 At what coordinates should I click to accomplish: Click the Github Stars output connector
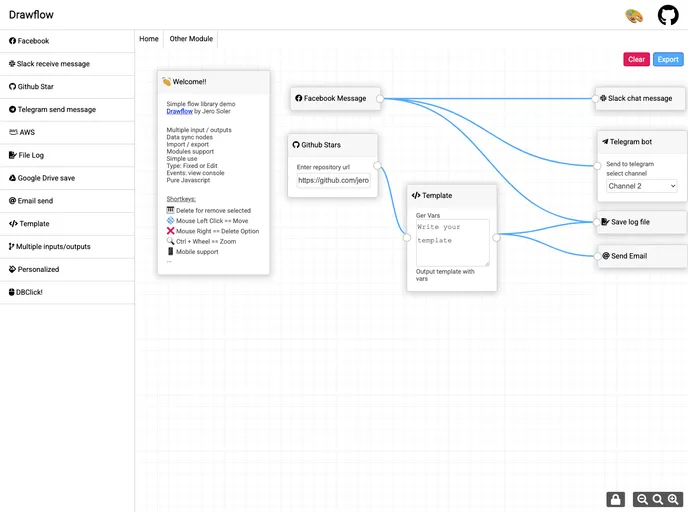point(377,165)
